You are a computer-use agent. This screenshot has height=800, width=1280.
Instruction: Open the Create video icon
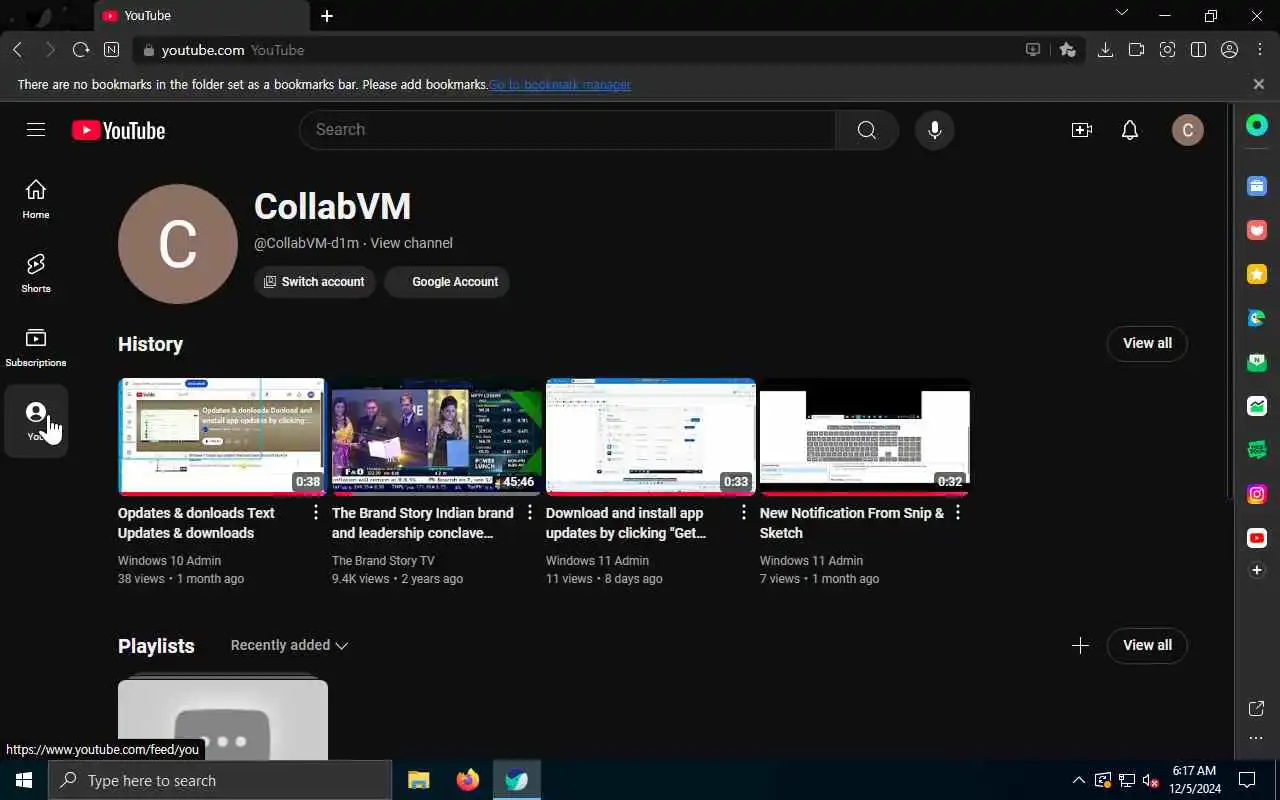[1081, 130]
